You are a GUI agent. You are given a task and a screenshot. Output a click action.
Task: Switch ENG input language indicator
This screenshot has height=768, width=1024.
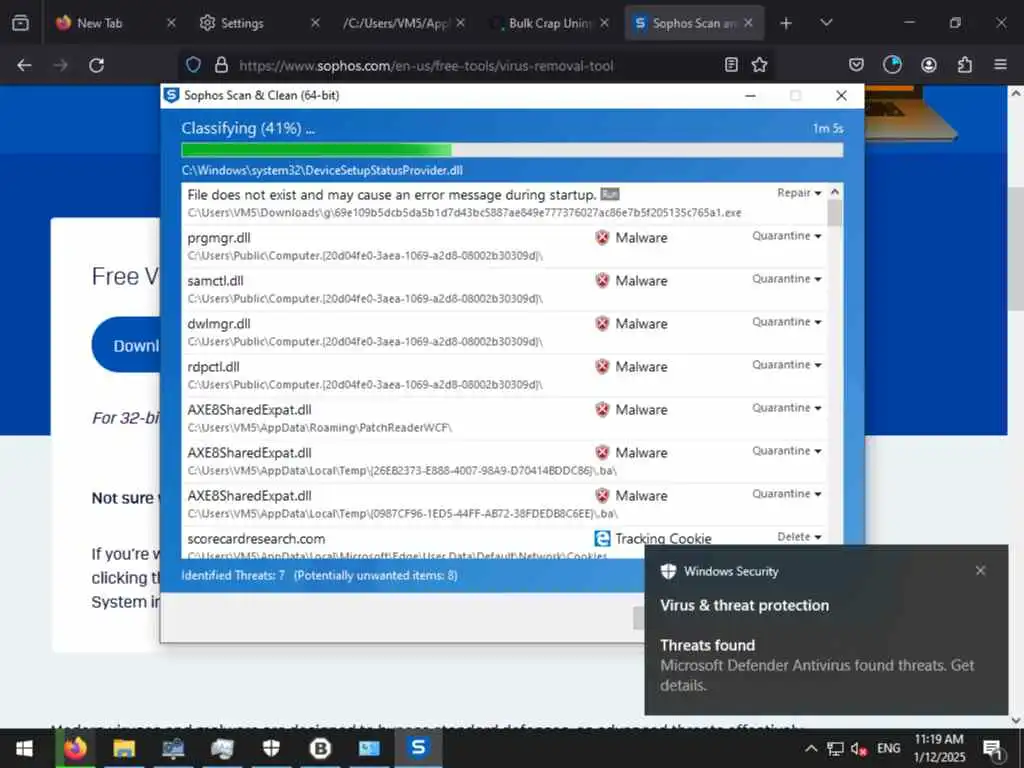888,748
